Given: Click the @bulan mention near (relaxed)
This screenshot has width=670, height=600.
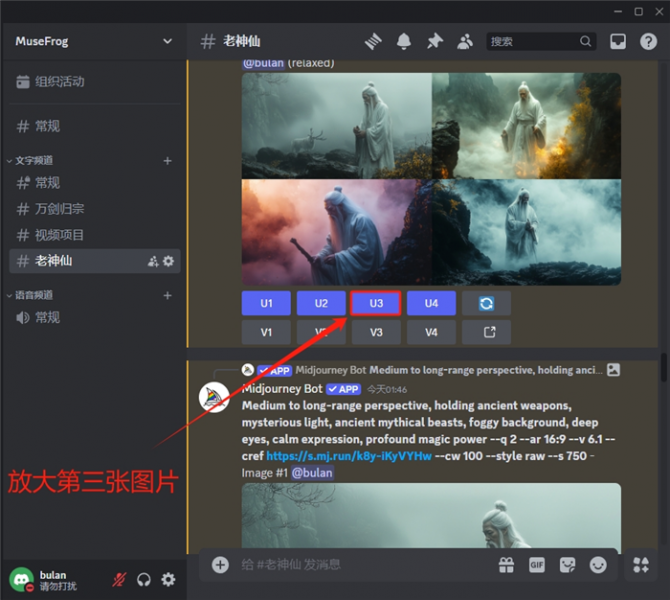Looking at the screenshot, I should coord(263,64).
